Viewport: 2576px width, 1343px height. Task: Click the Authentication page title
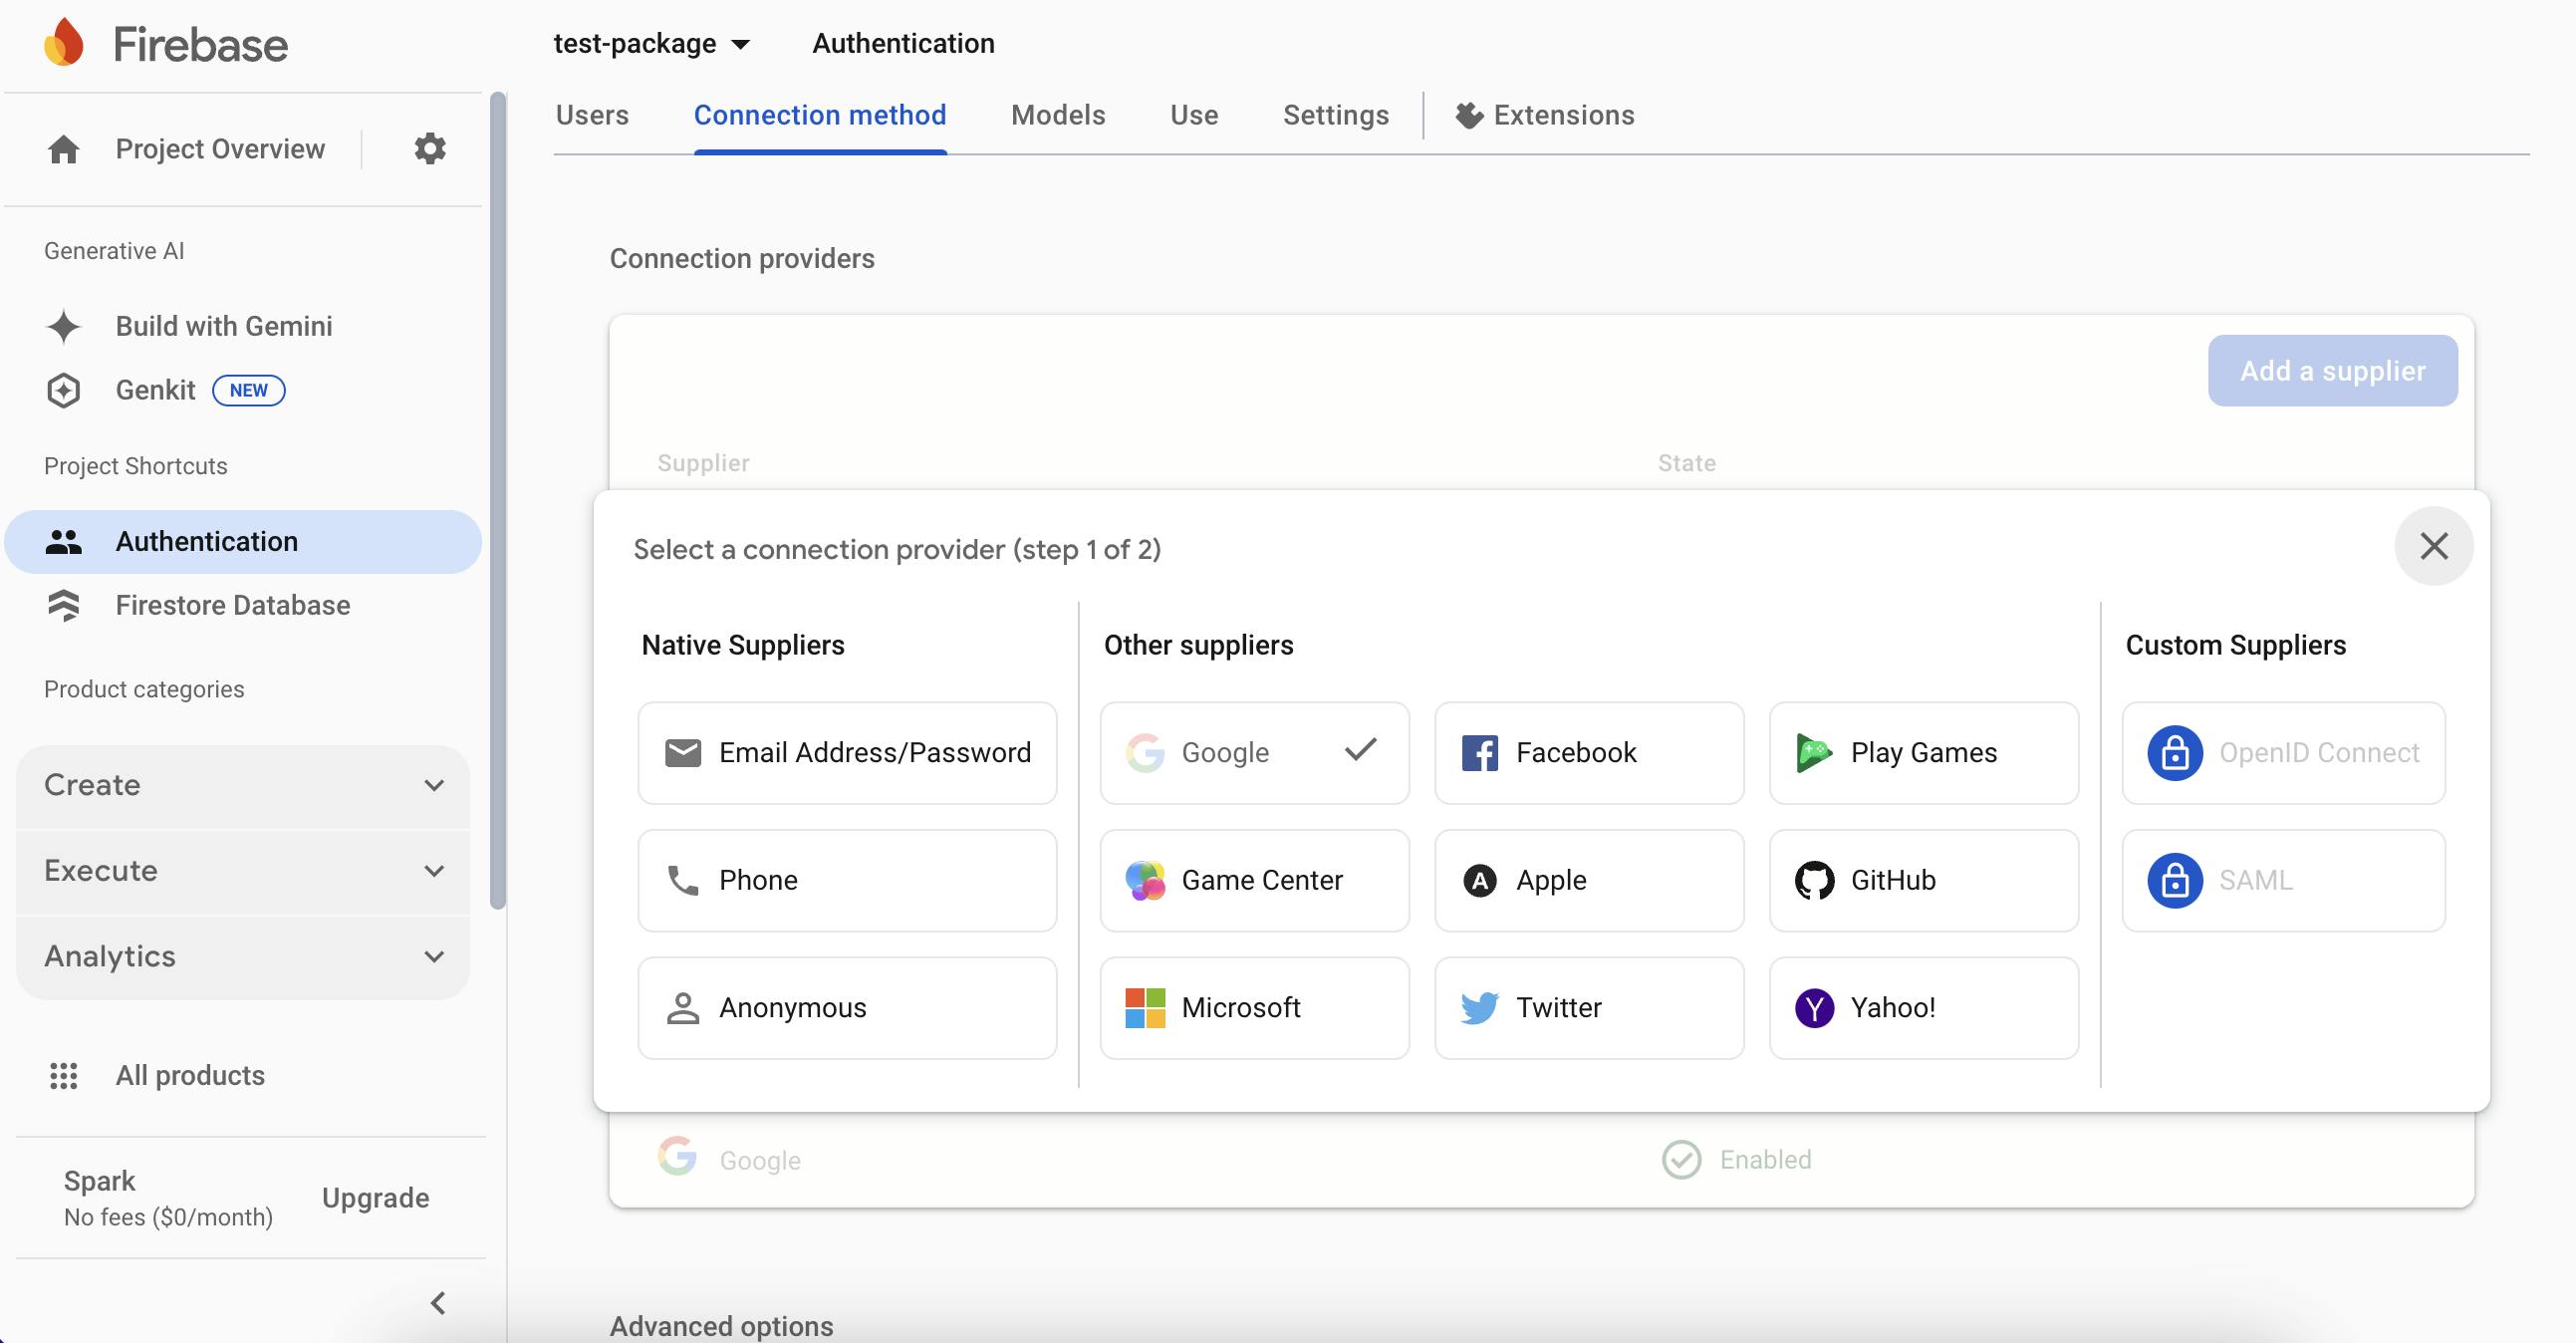(903, 43)
